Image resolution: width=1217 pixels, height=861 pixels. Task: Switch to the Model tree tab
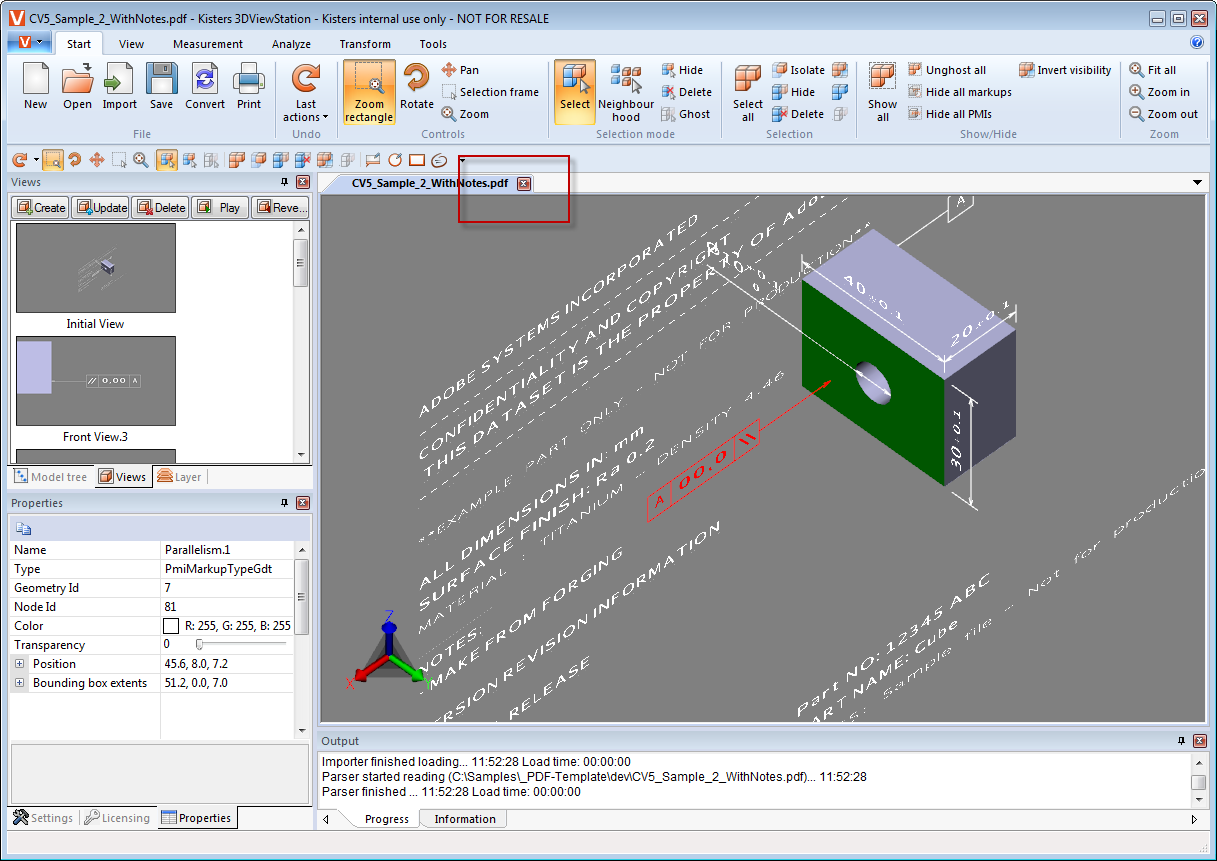pos(51,477)
